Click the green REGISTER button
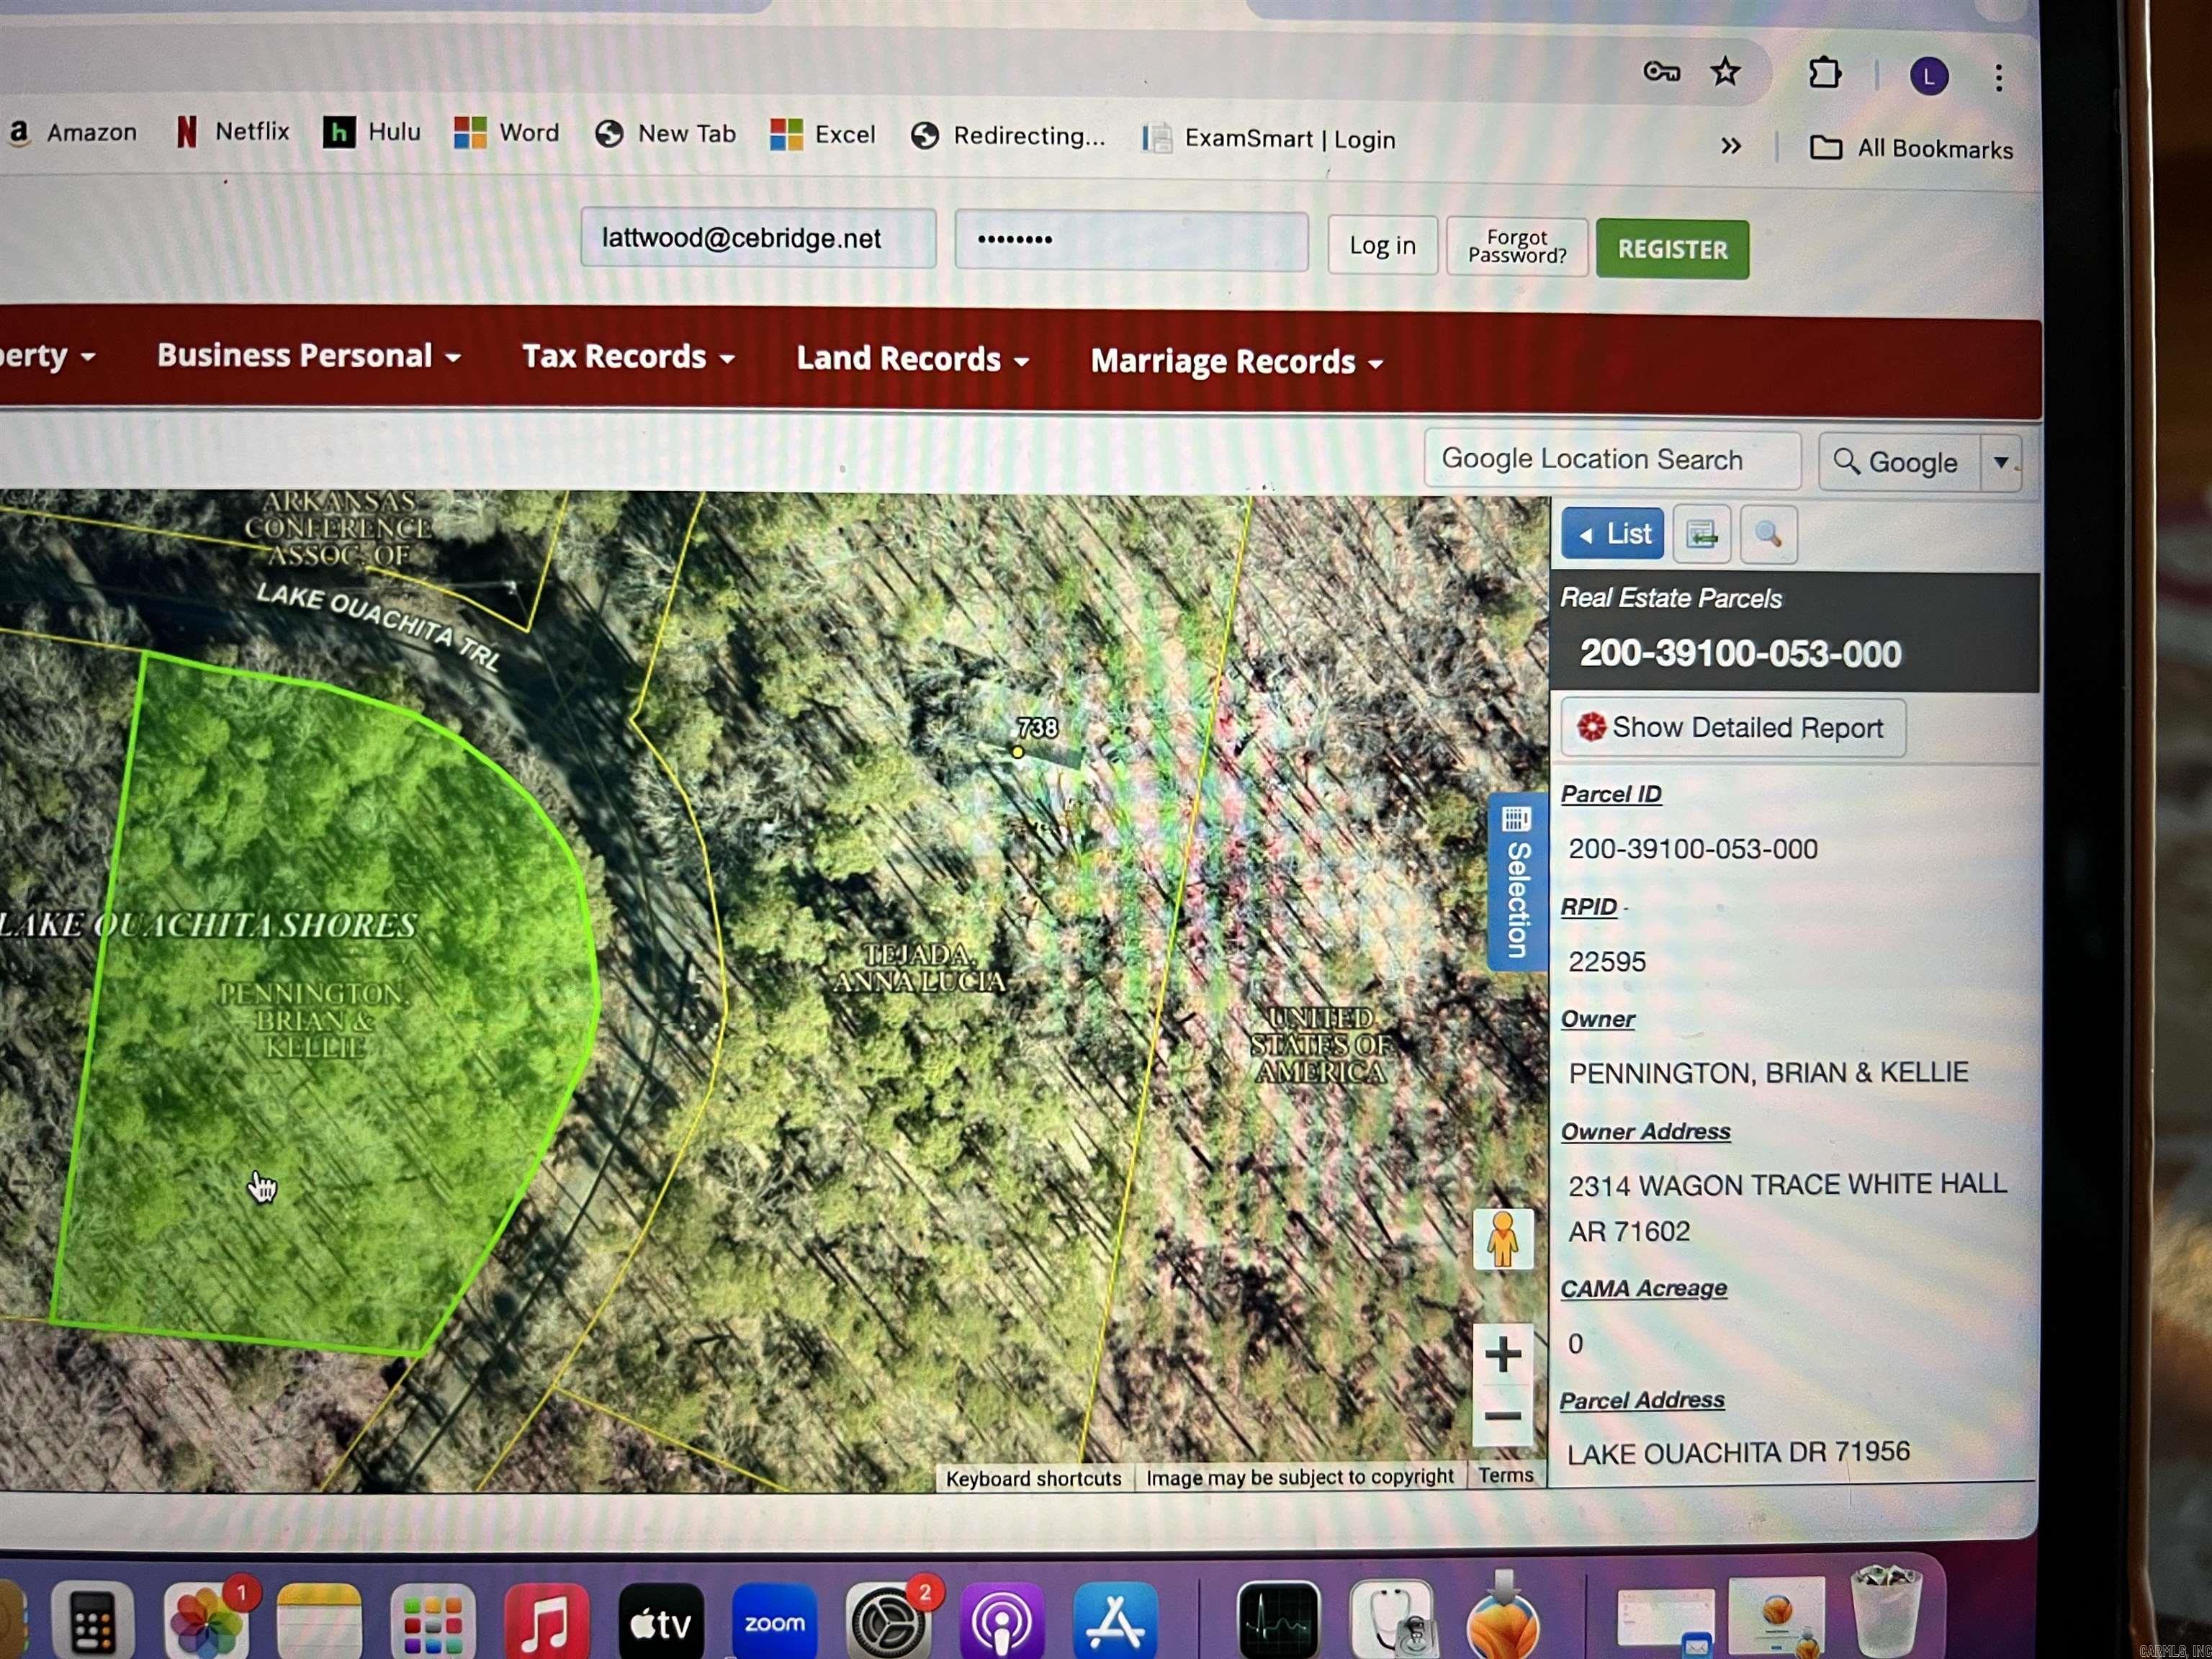This screenshot has width=2212, height=1659. 1672,249
